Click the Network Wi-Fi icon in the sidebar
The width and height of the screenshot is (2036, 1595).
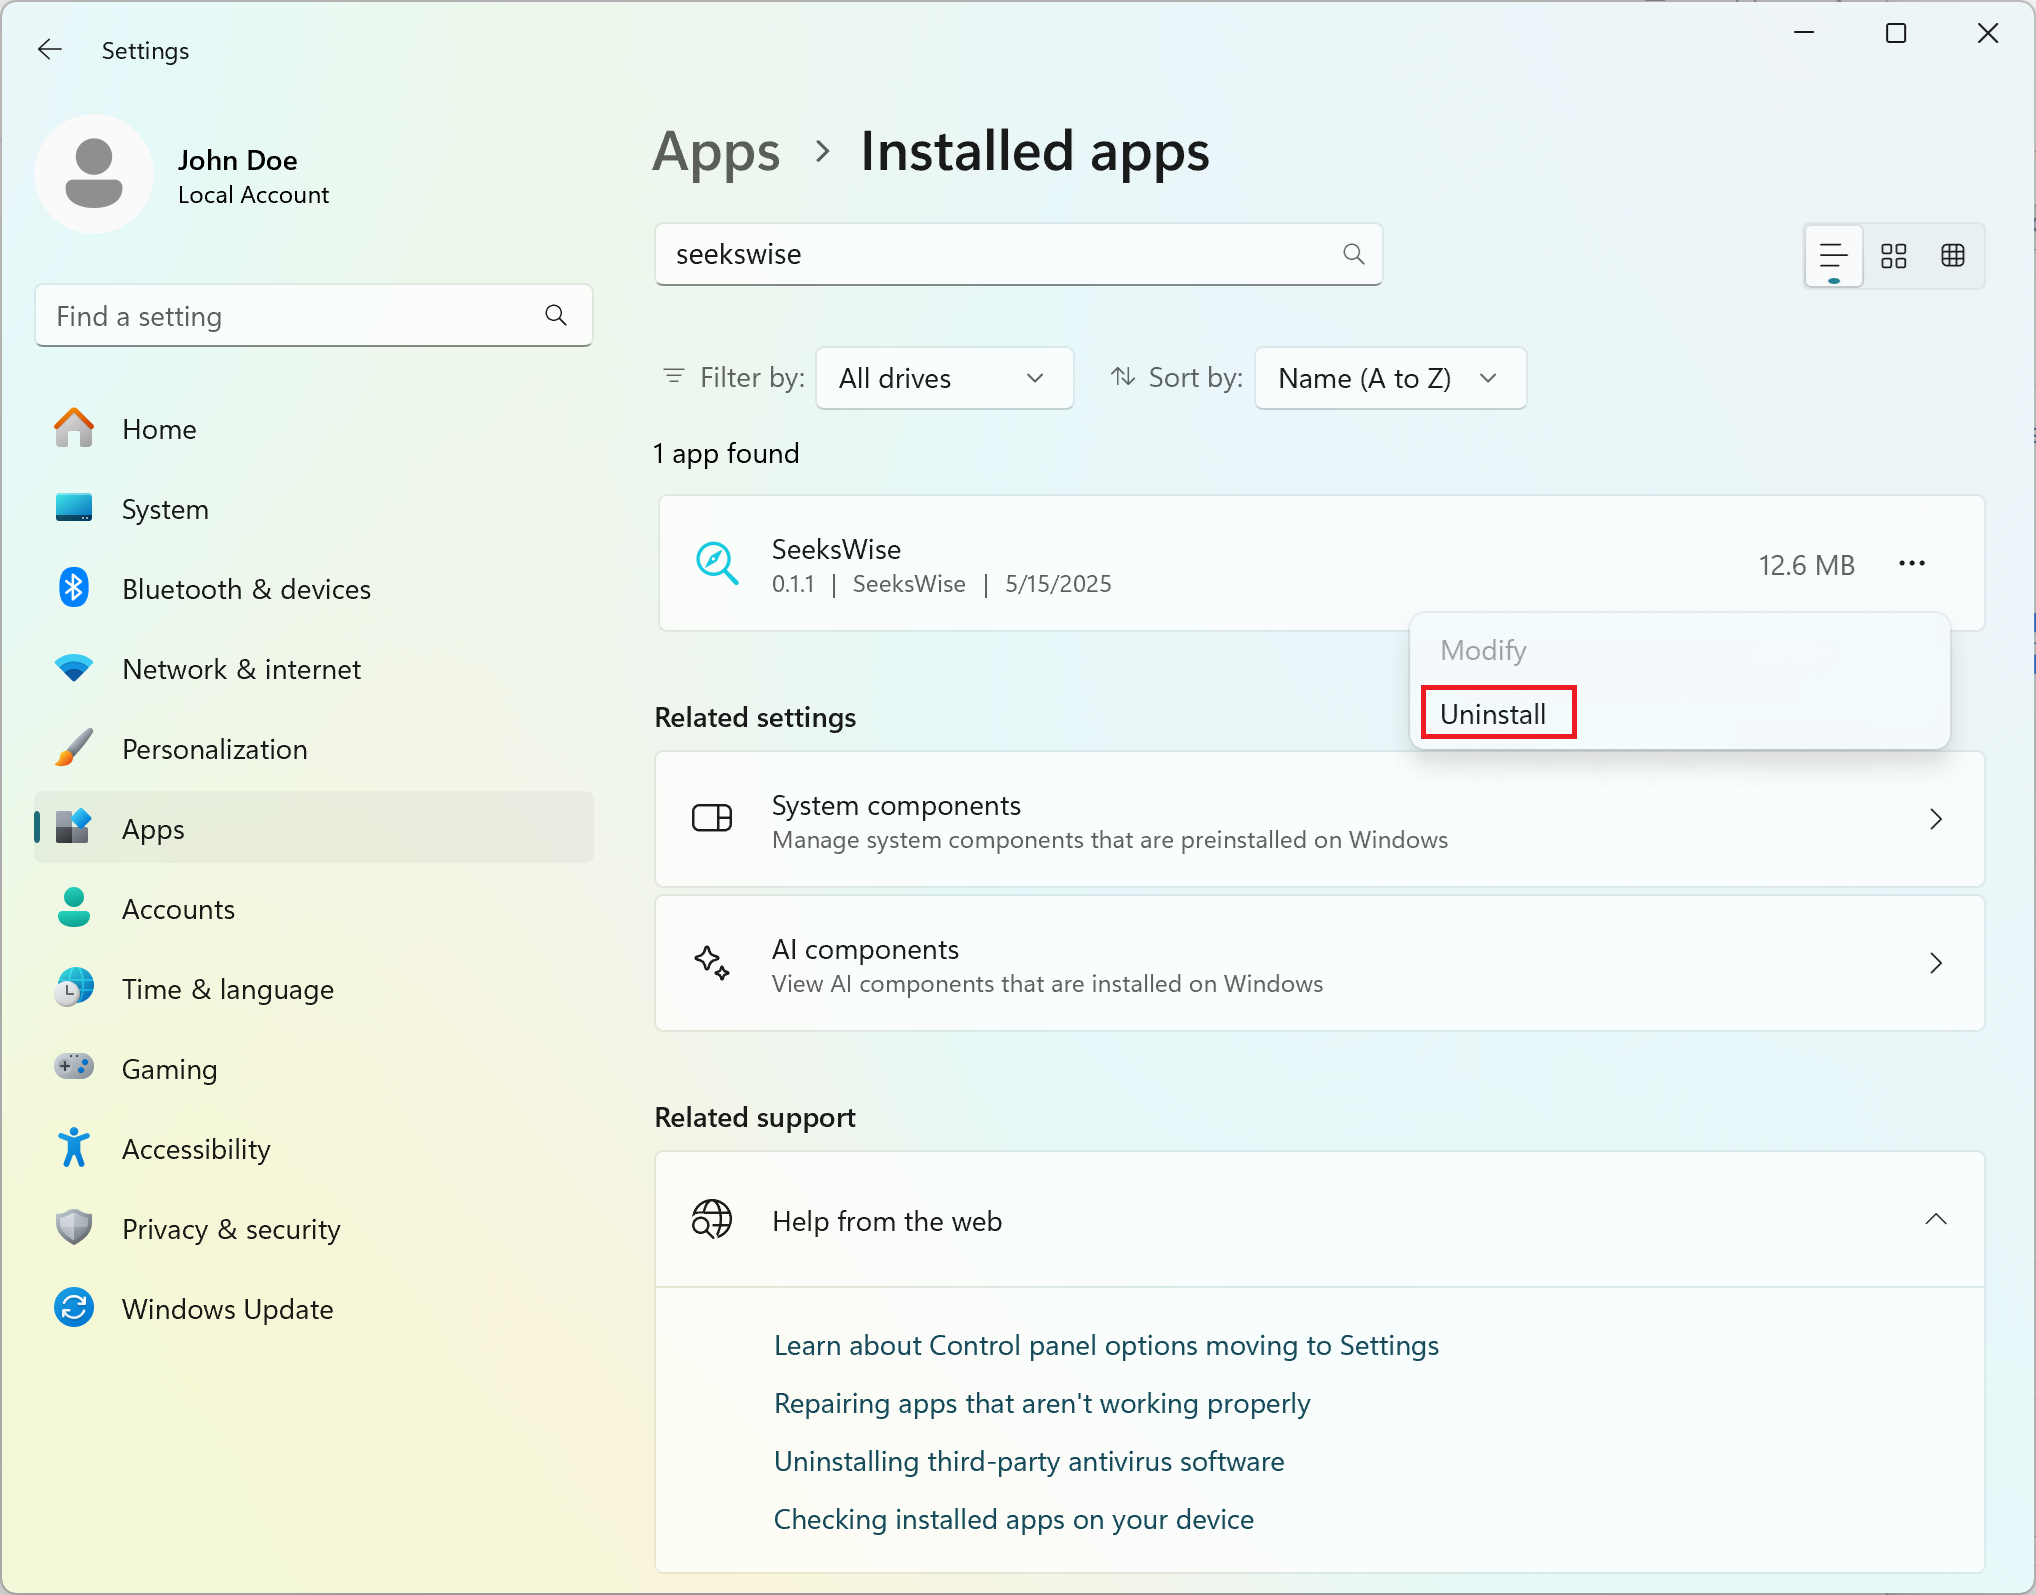point(74,668)
